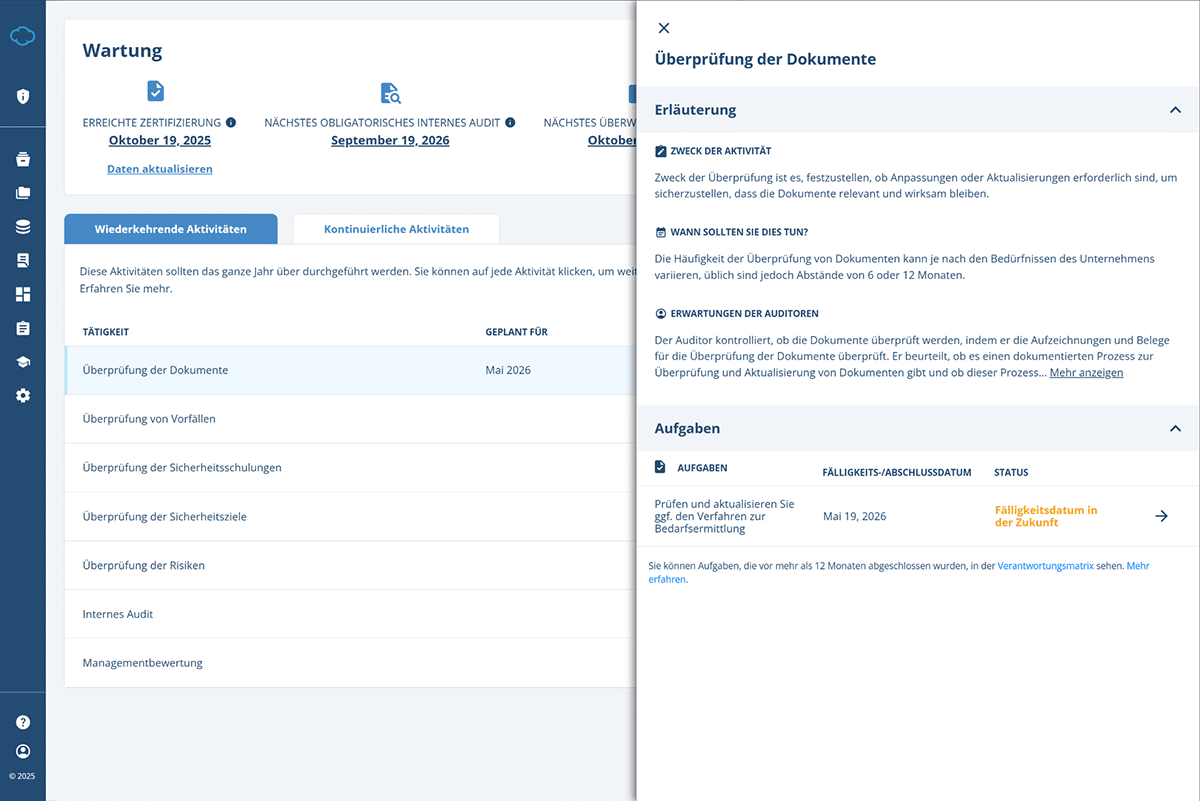Image resolution: width=1200 pixels, height=801 pixels.
Task: Collapse the Erläuterung section
Action: click(x=1175, y=110)
